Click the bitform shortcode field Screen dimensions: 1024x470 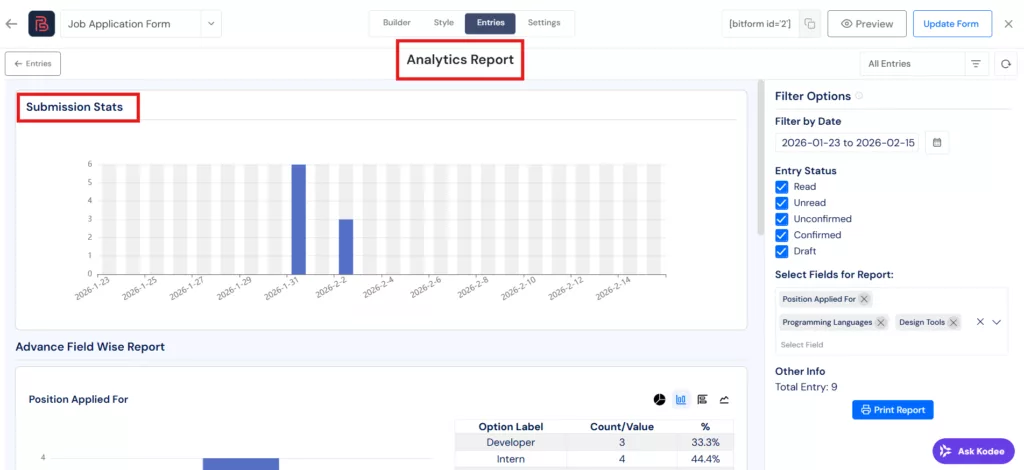pos(760,24)
